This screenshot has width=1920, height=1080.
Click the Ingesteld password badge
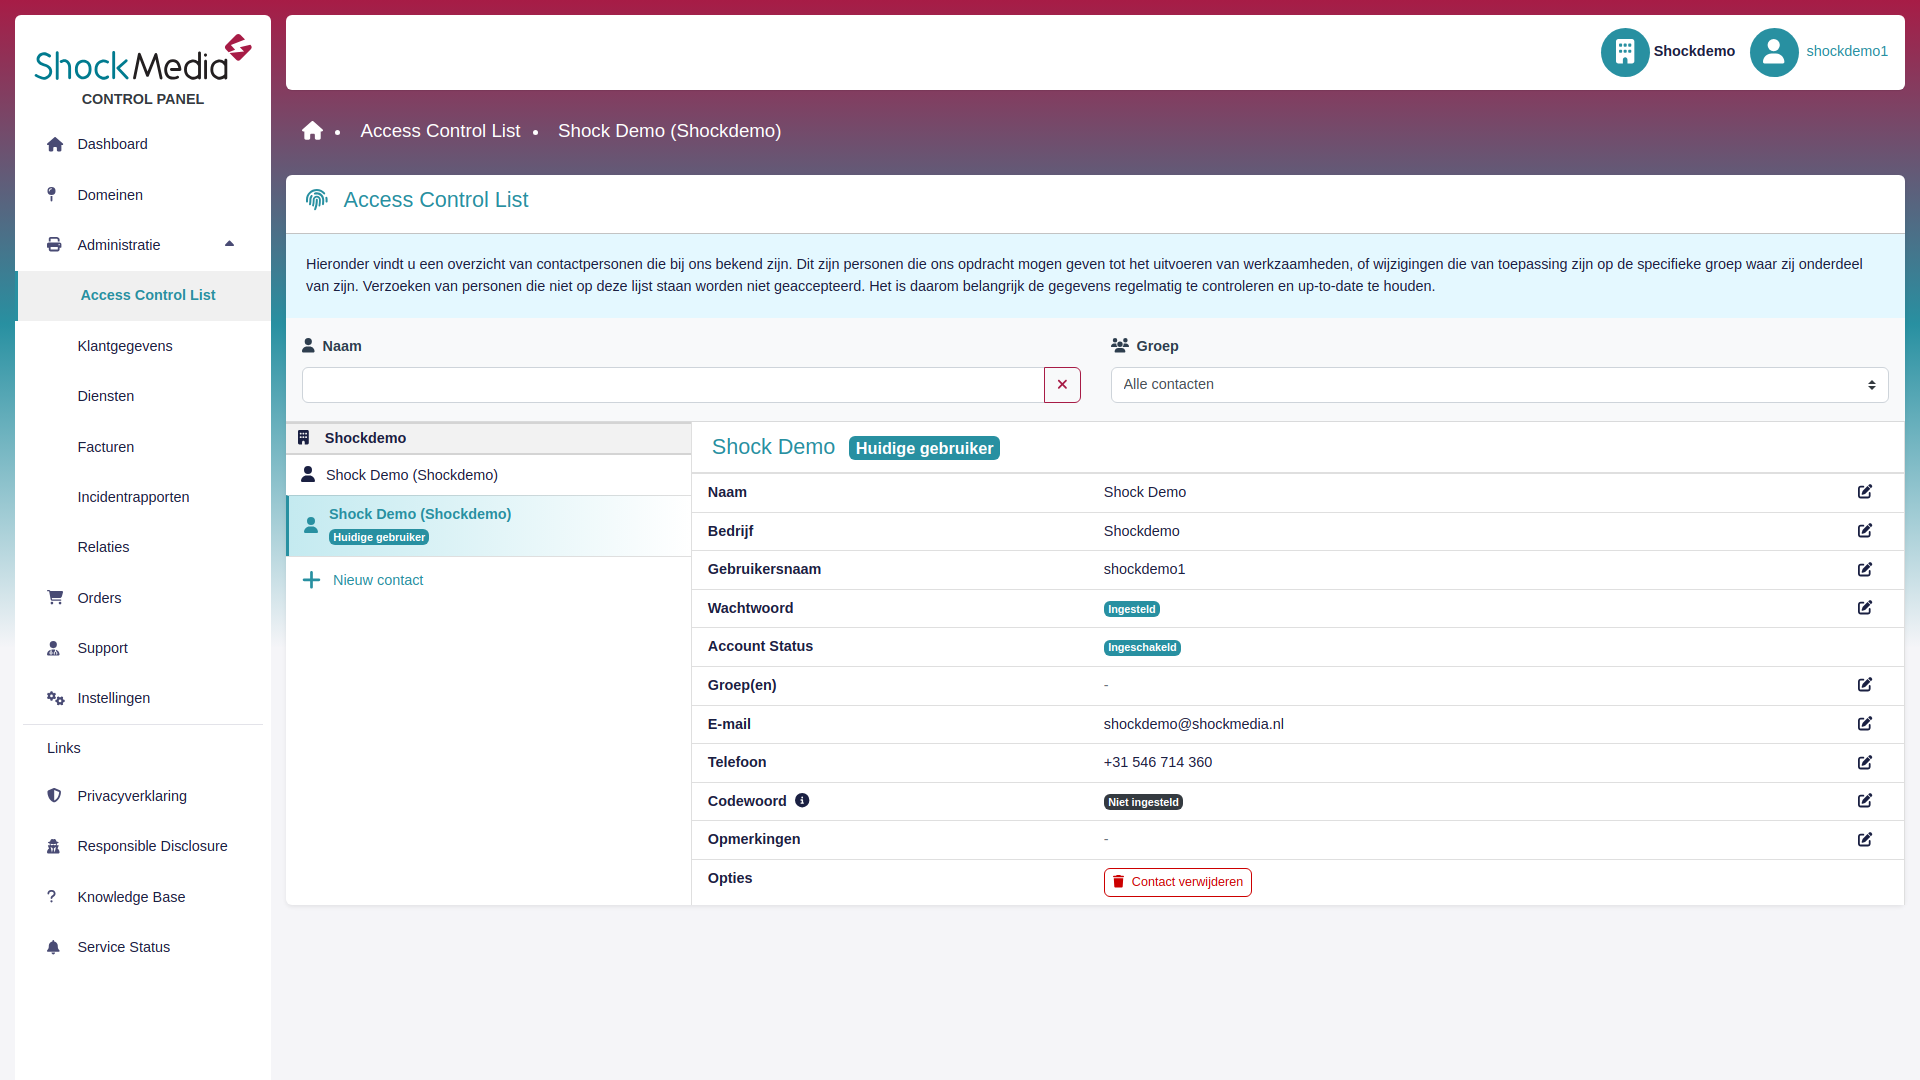(x=1131, y=609)
